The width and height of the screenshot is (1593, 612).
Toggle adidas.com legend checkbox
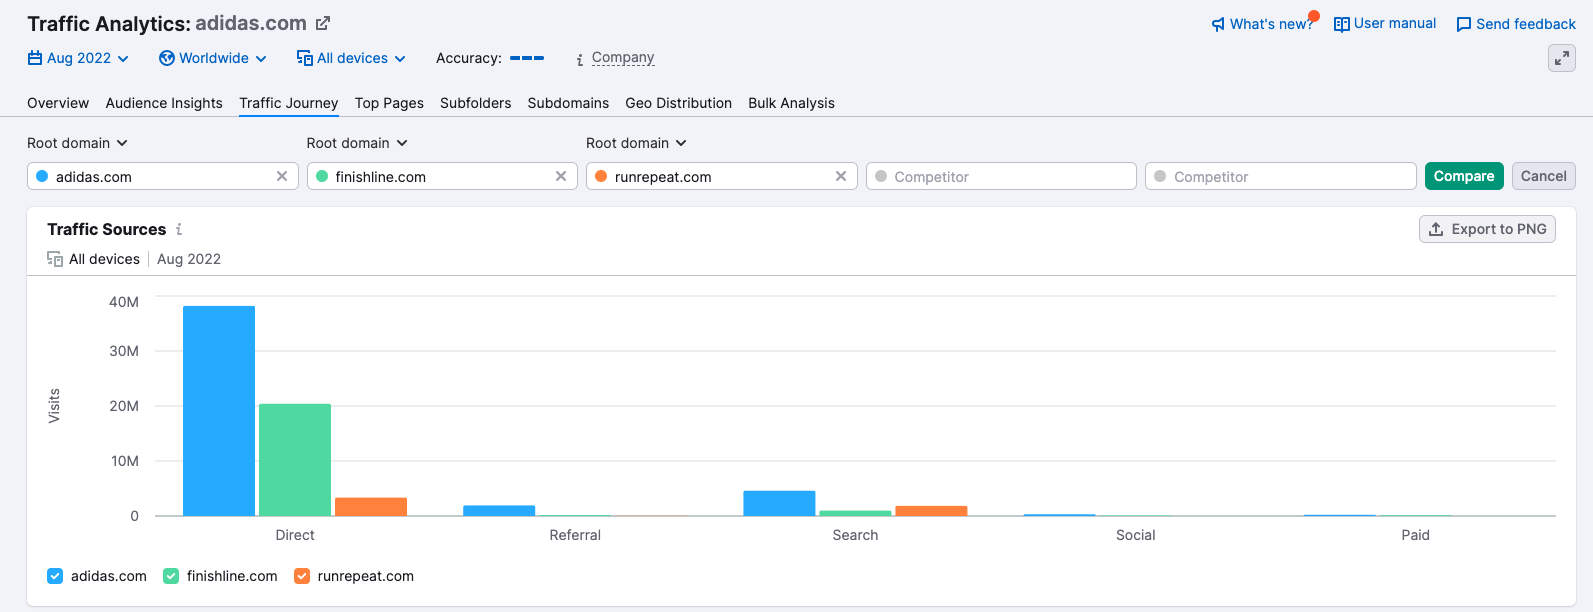(x=55, y=576)
